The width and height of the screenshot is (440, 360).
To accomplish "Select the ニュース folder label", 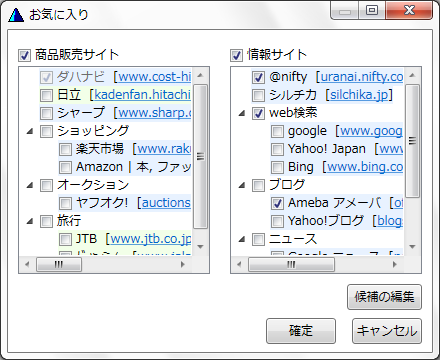I will pyautogui.click(x=293, y=239).
